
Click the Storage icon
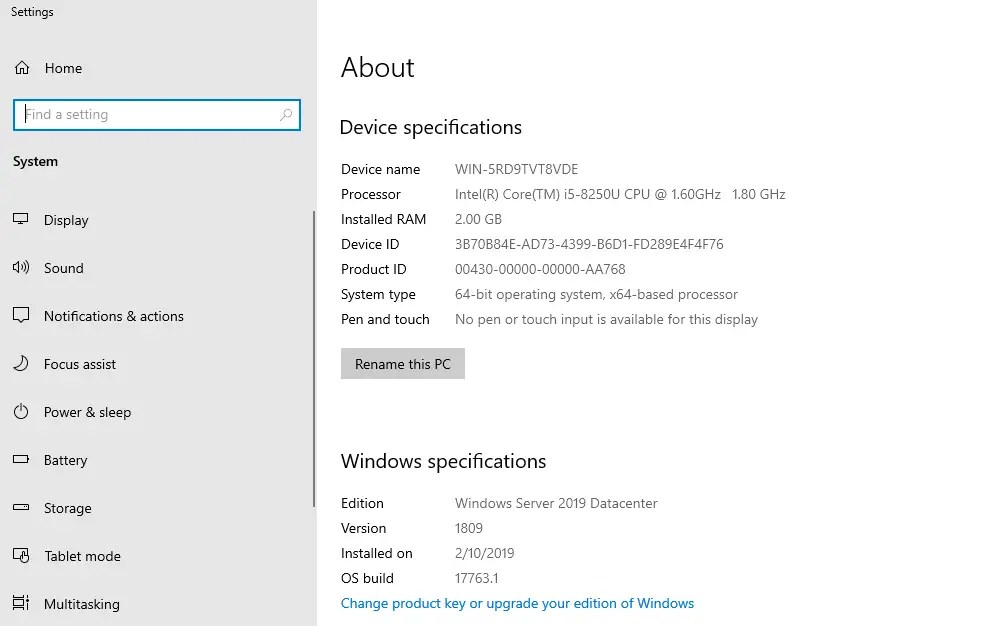coord(22,508)
